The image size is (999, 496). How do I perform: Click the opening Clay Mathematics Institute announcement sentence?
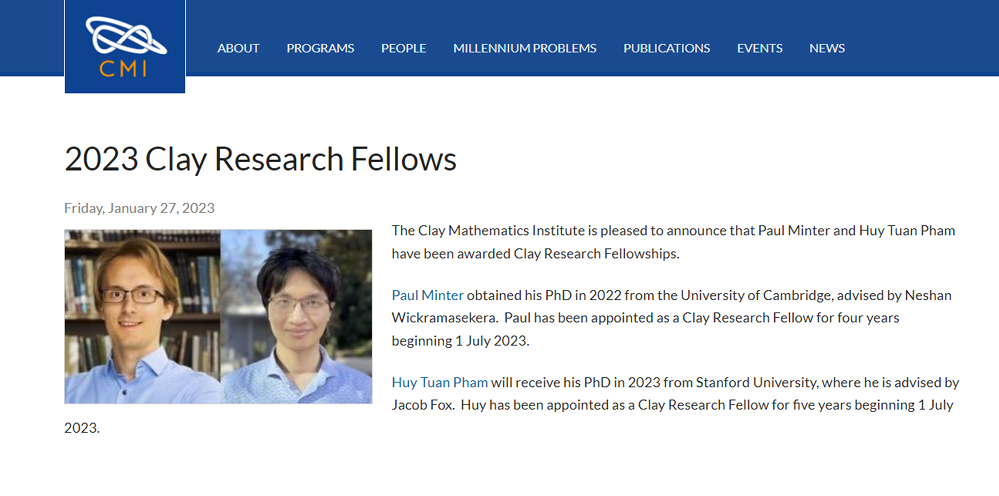(673, 242)
